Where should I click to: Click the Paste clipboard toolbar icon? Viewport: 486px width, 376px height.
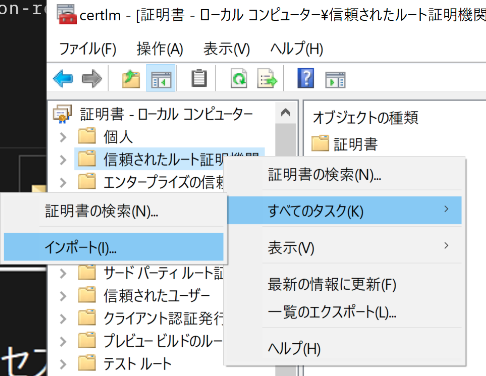199,78
